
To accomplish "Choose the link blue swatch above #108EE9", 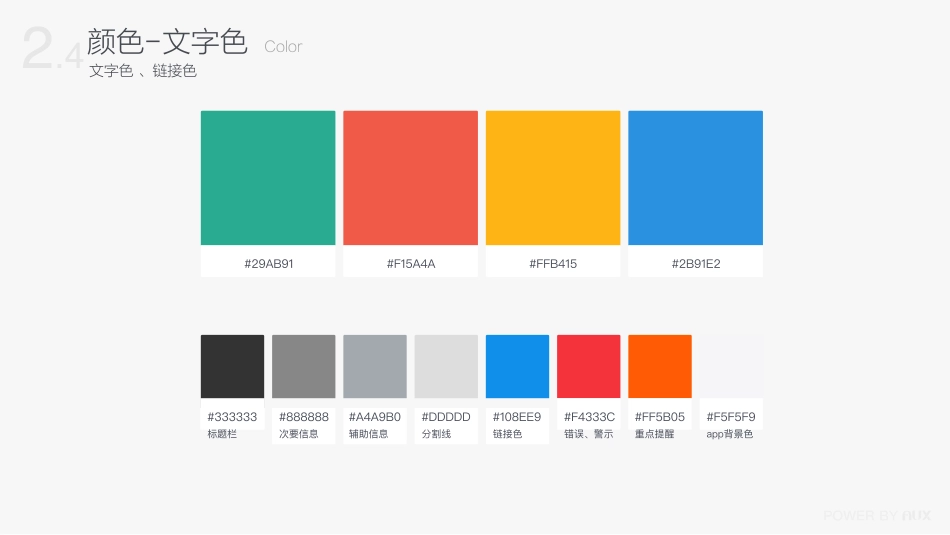I will click(517, 366).
